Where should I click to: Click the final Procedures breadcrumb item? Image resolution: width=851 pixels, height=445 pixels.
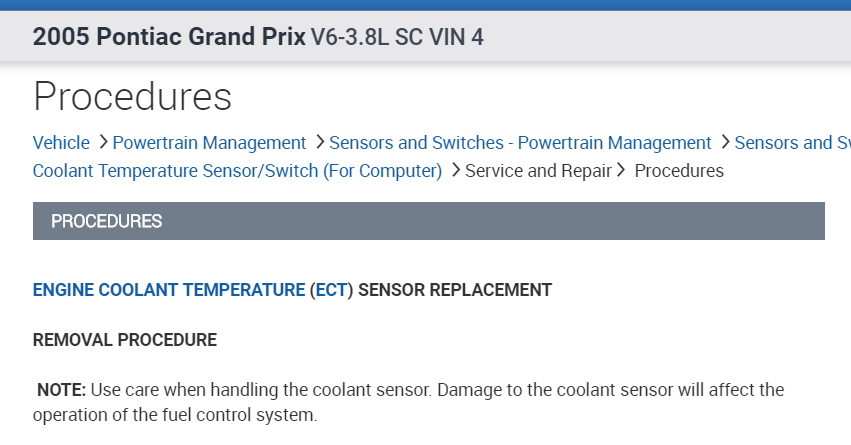coord(679,171)
